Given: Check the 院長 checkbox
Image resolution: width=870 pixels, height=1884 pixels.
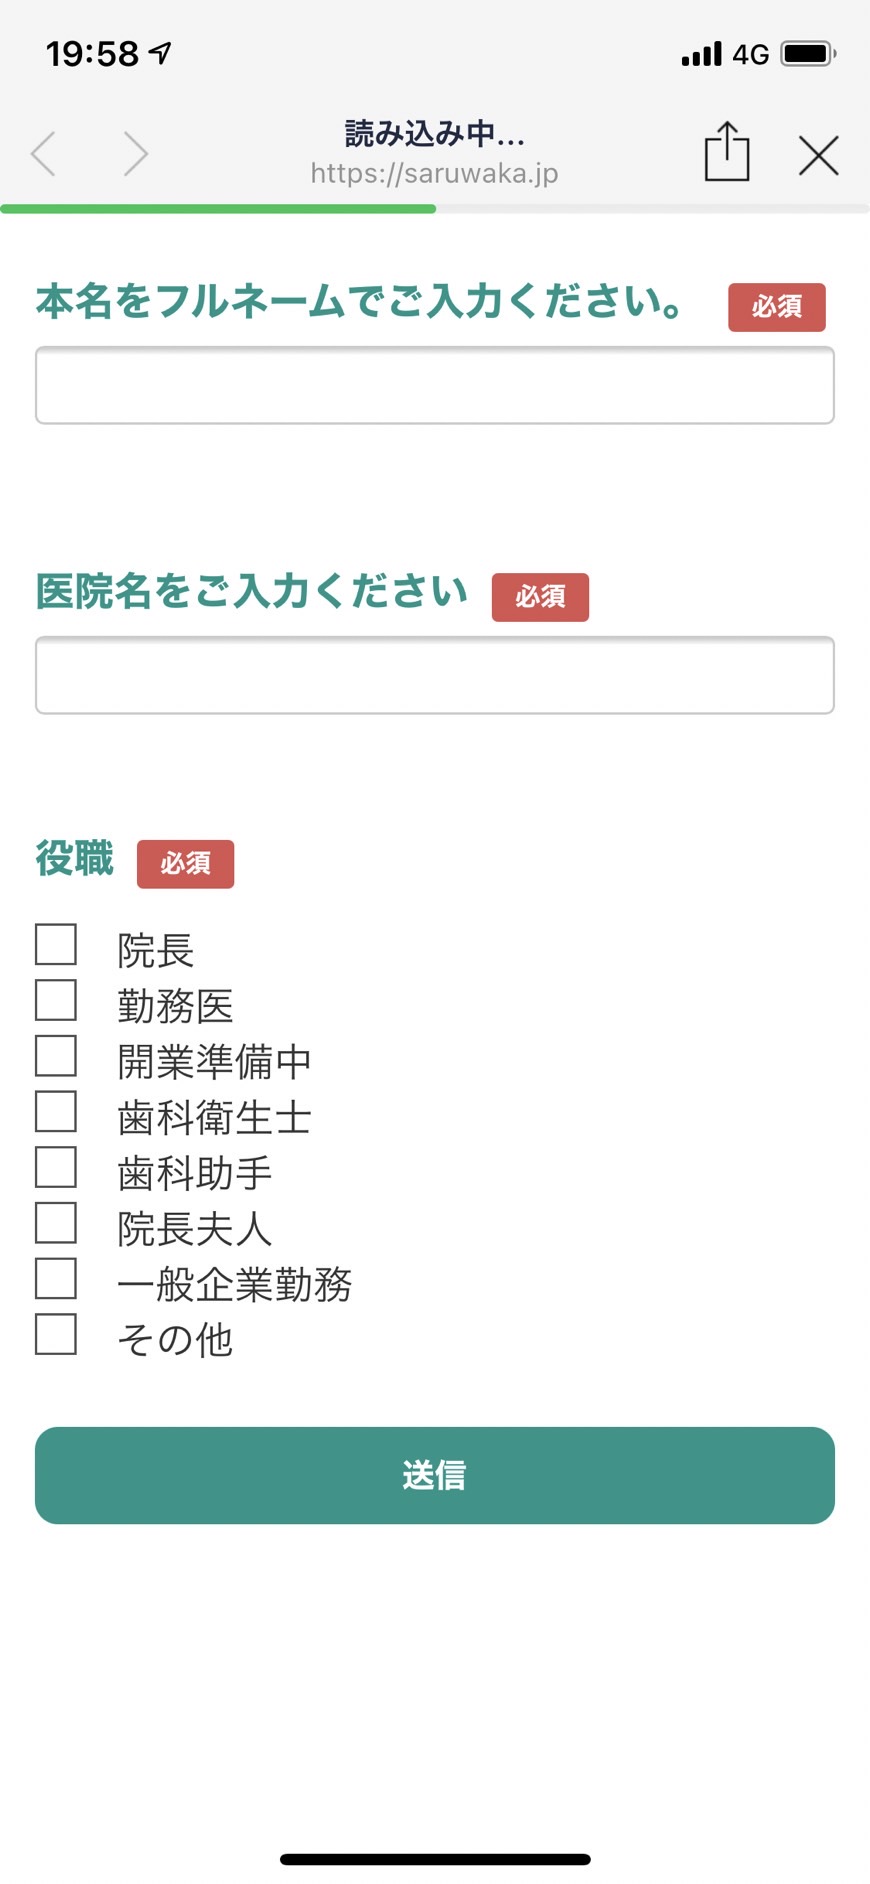Looking at the screenshot, I should pyautogui.click(x=56, y=944).
